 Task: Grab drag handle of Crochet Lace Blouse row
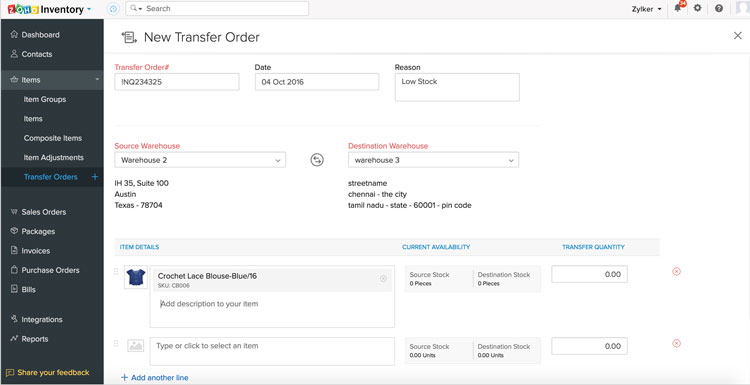116,272
